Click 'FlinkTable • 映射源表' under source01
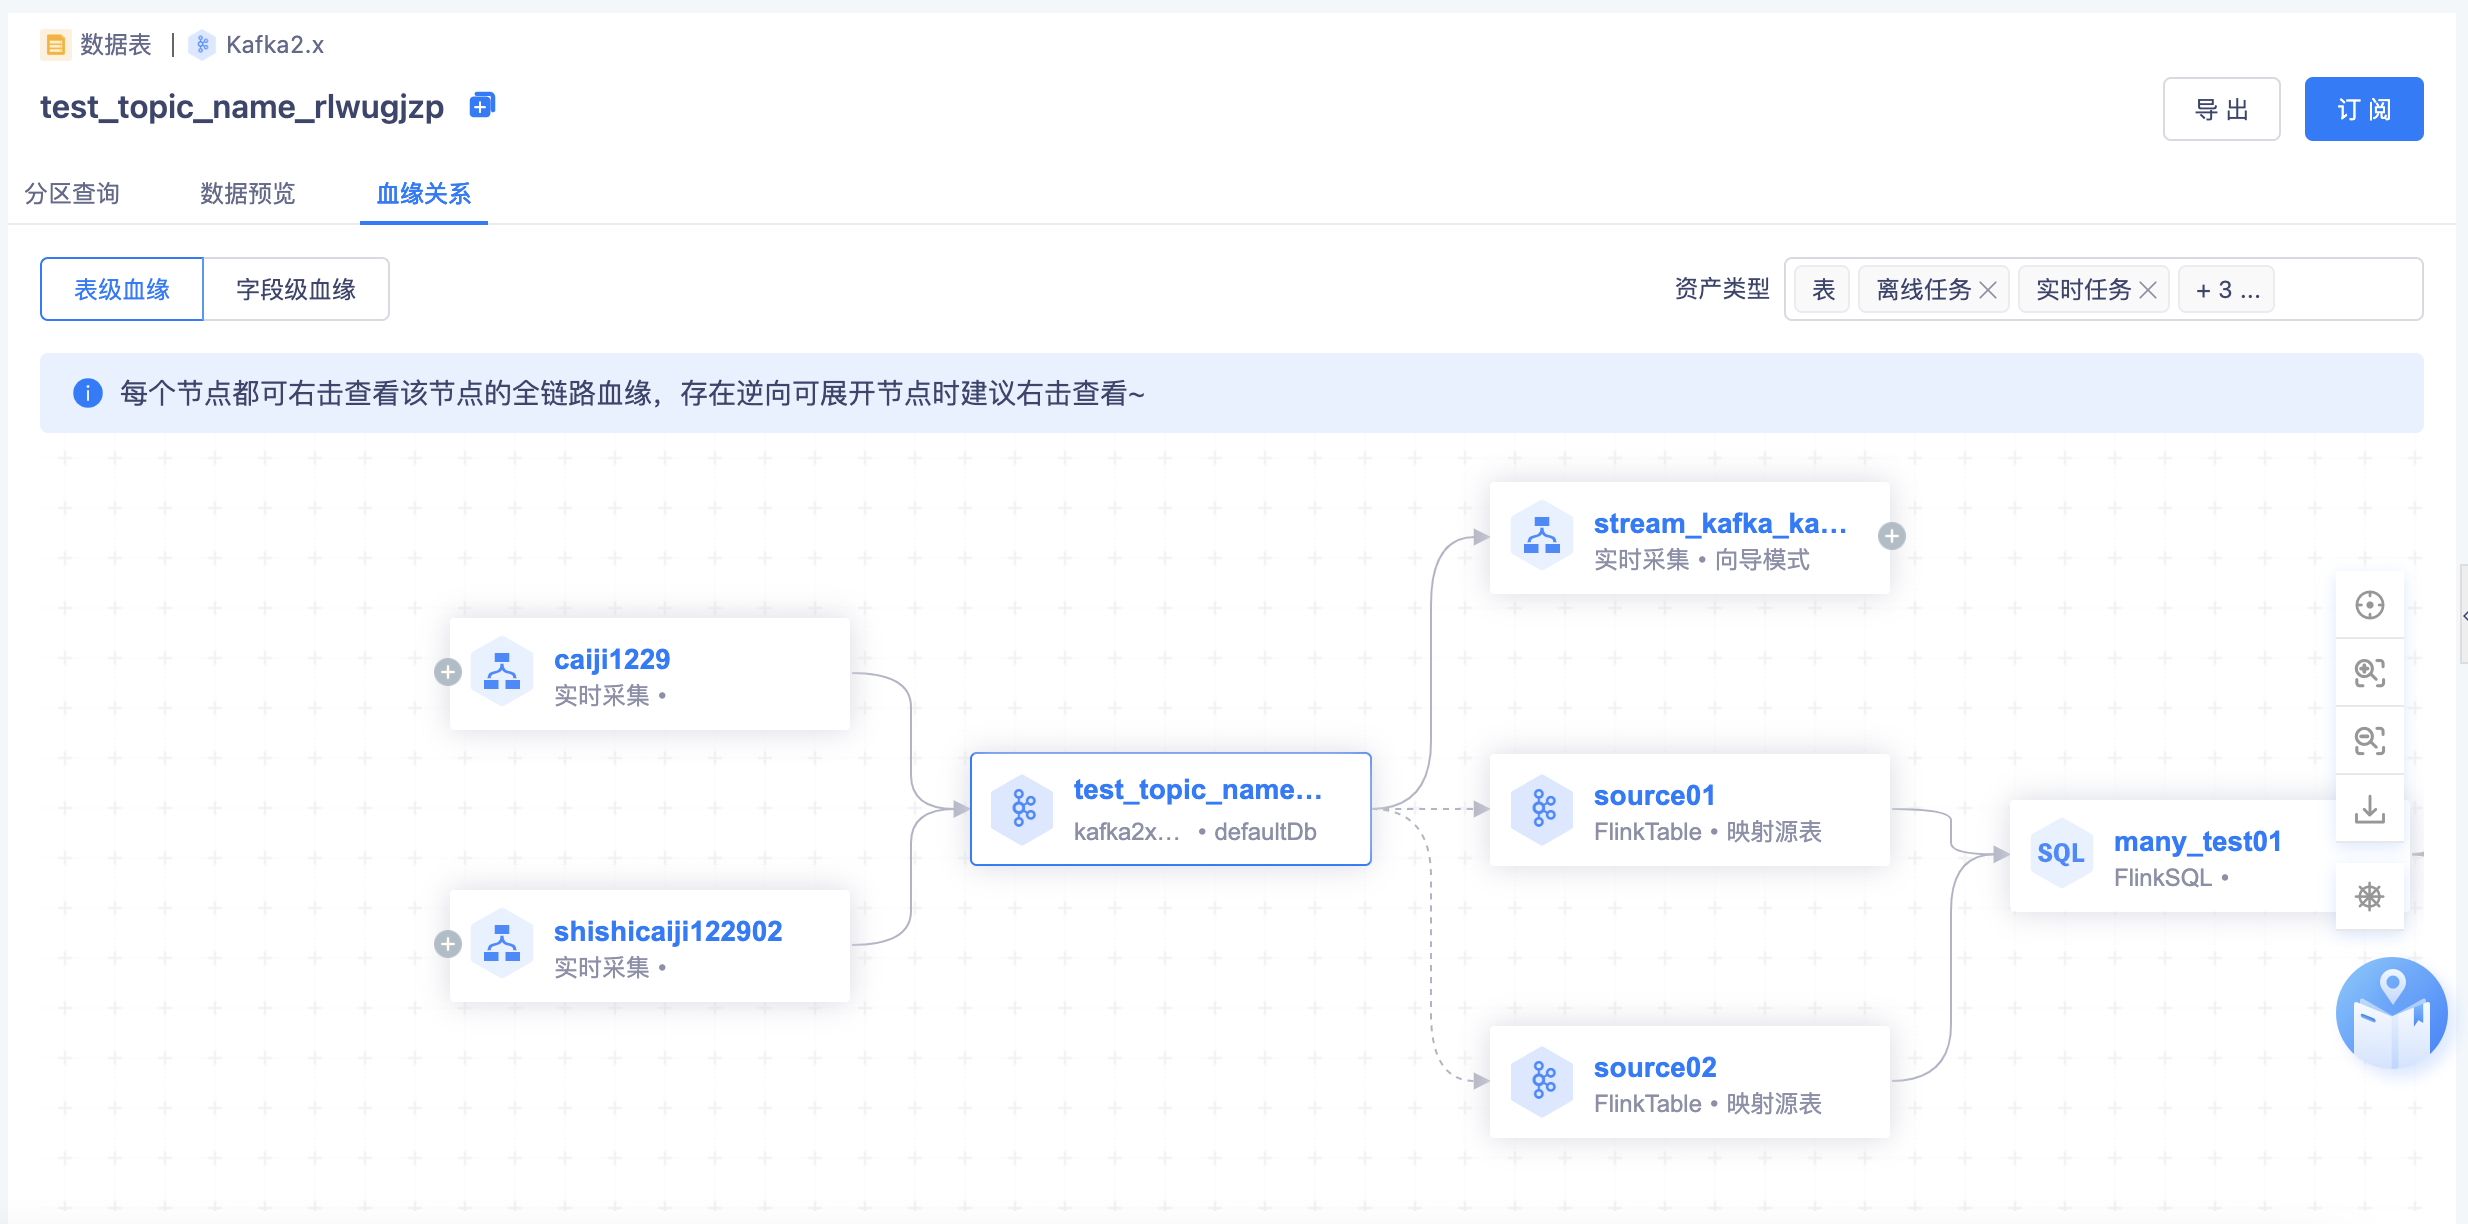Screen dimensions: 2468x1224 click(x=1708, y=831)
